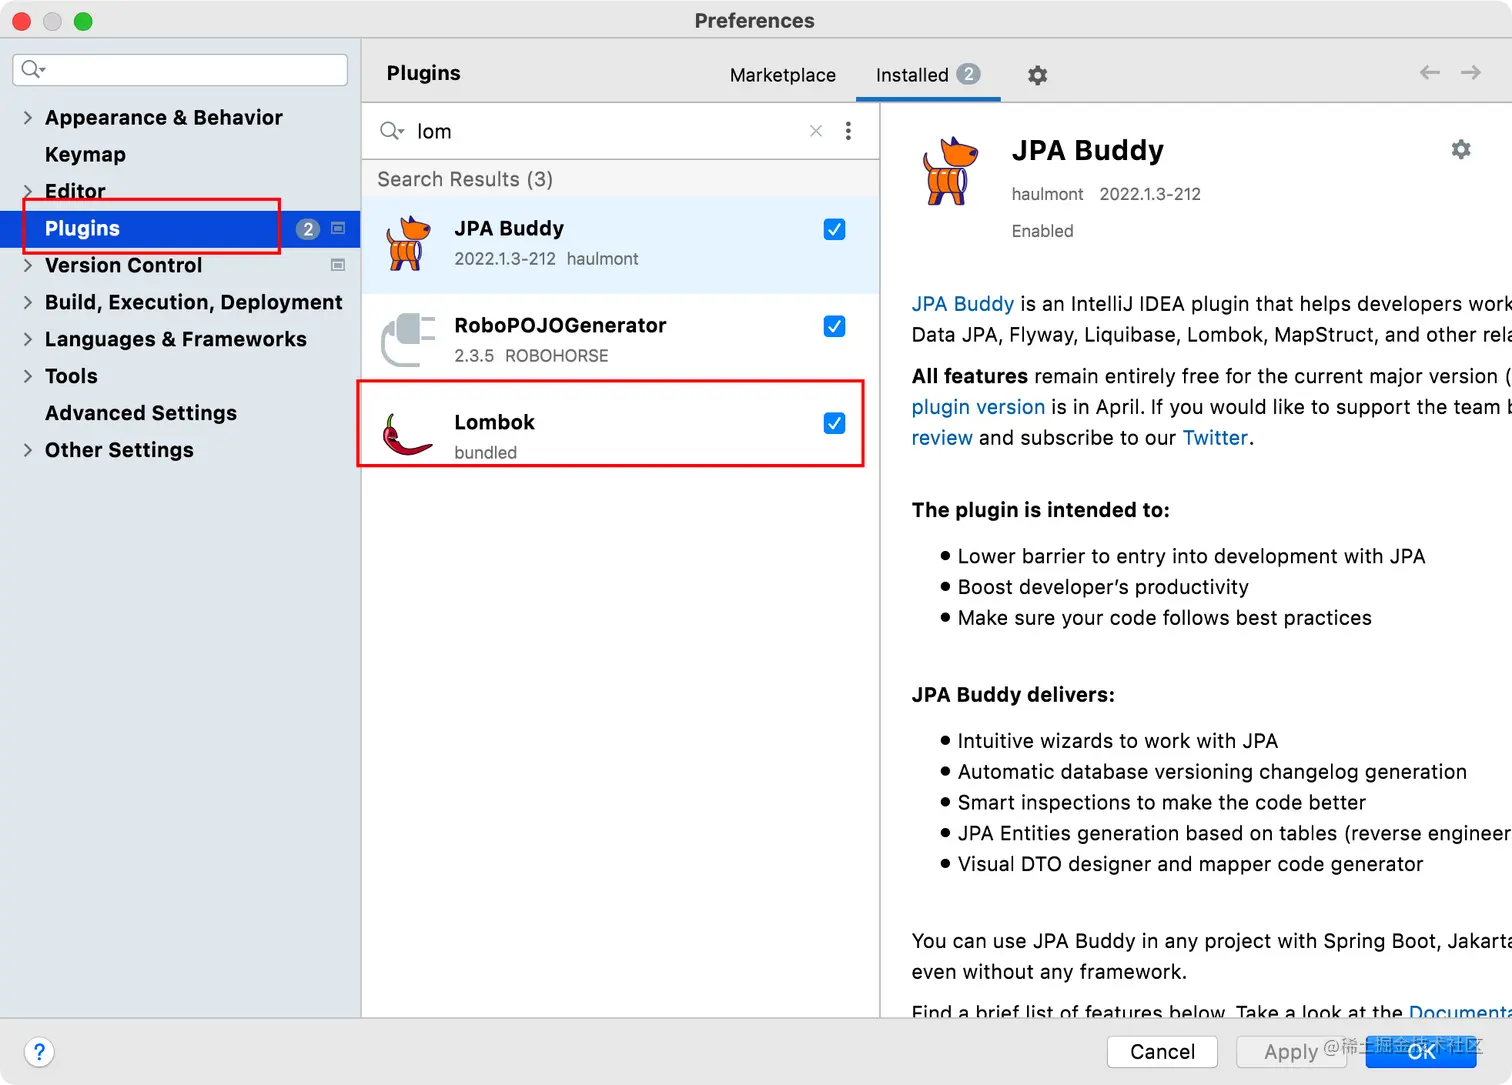Screen dimensions: 1512x1085
Task: Open help with the question mark button
Action: tap(39, 1052)
